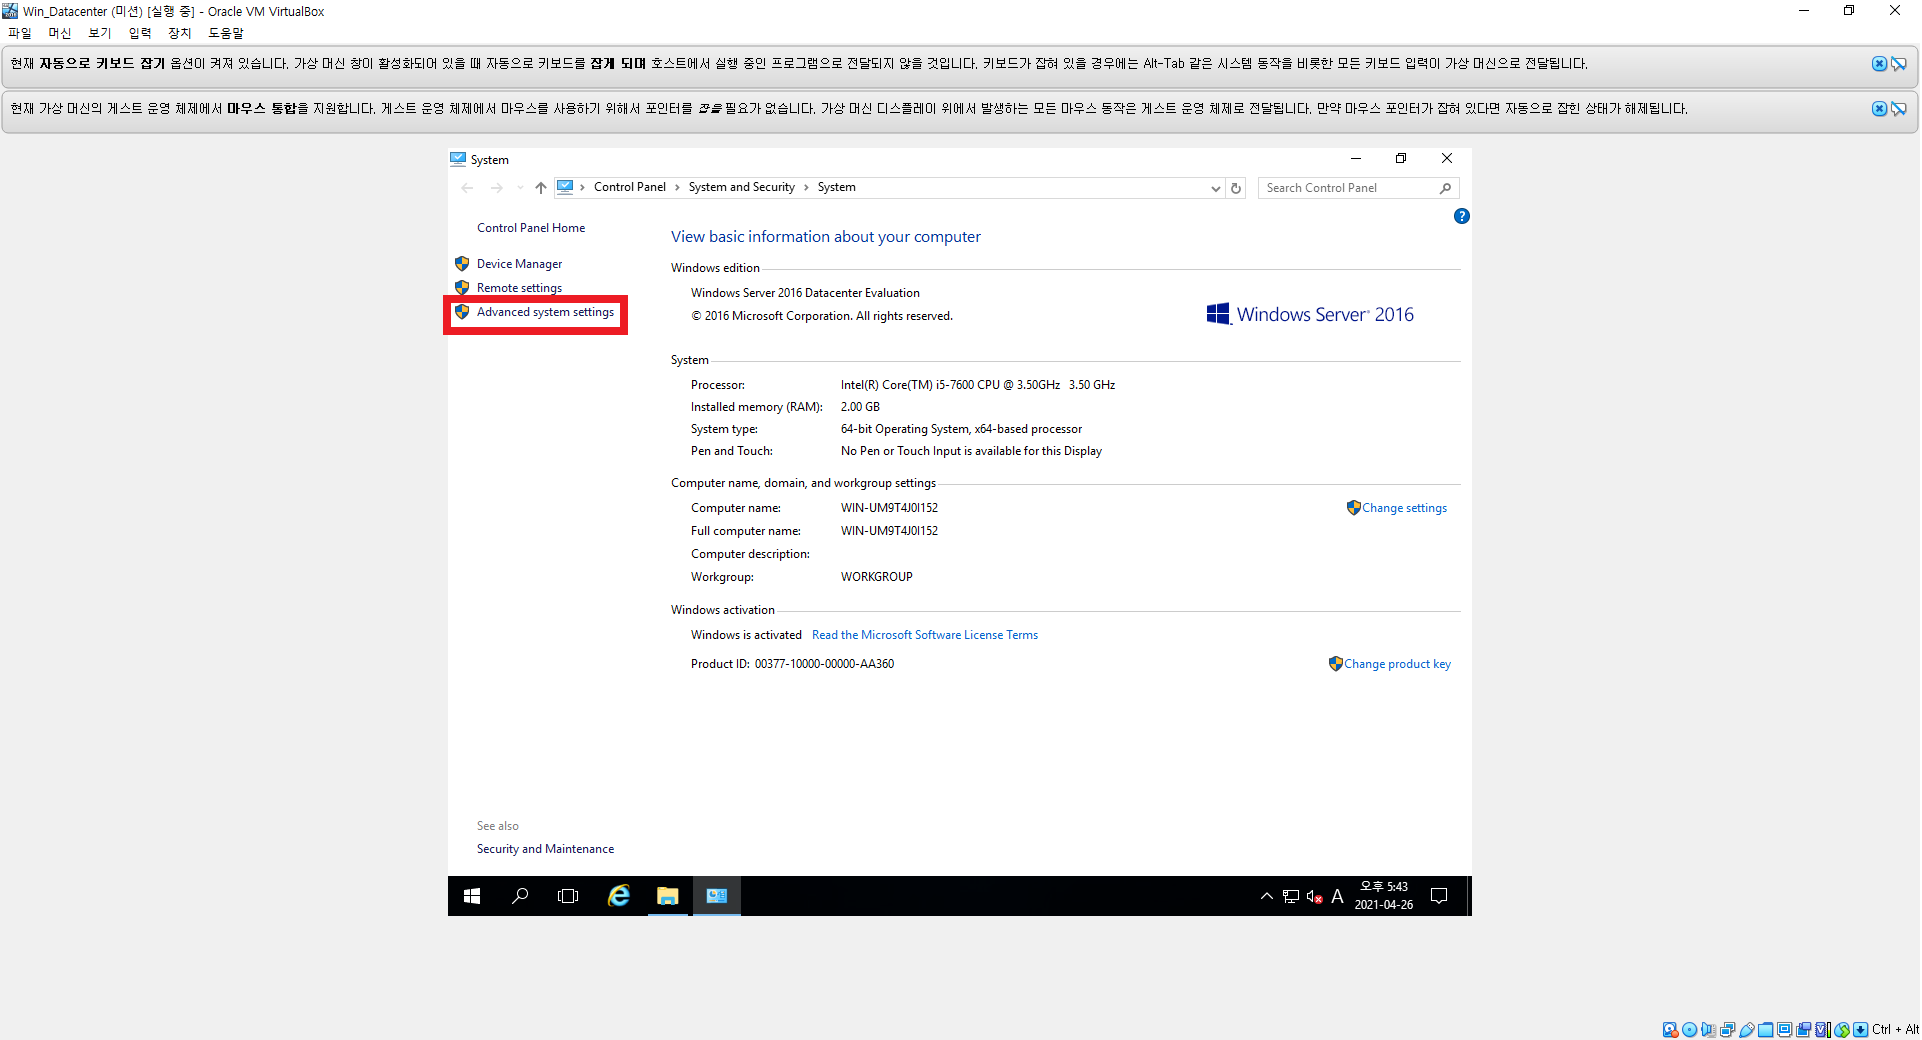This screenshot has height=1040, width=1922.
Task: Open the 파일 menu in VirtualBox
Action: [20, 33]
